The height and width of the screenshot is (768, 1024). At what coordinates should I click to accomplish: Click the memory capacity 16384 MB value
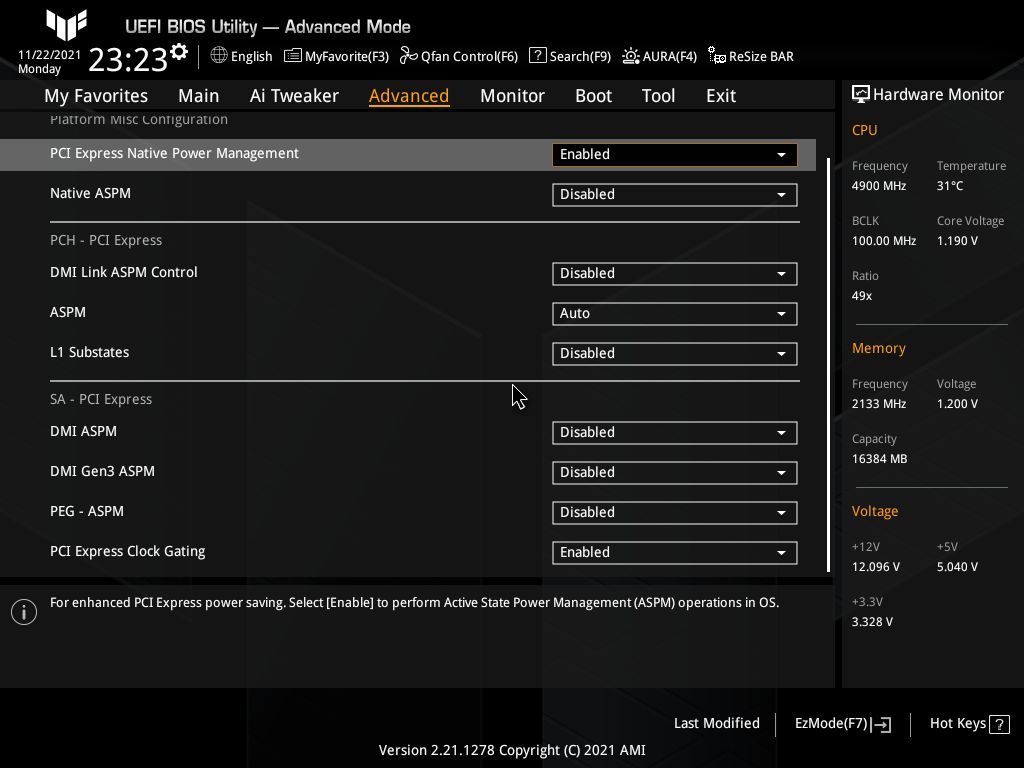pyautogui.click(x=879, y=458)
